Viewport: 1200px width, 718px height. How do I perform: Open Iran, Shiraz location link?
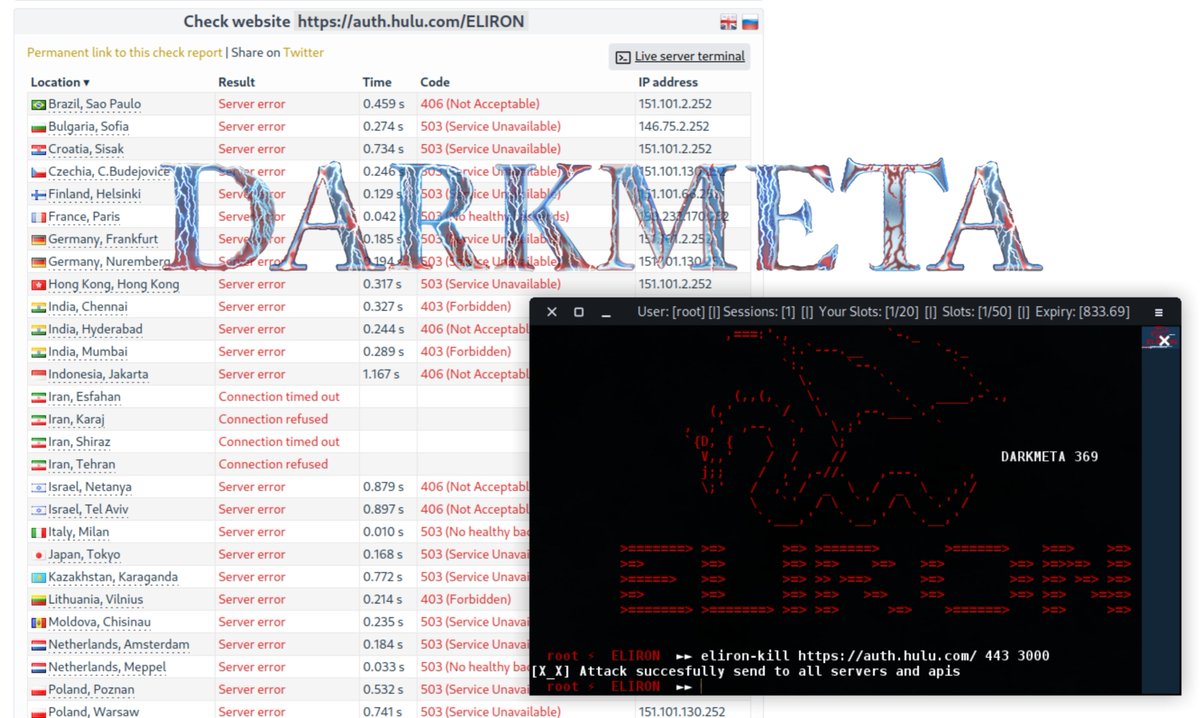pyautogui.click(x=79, y=441)
